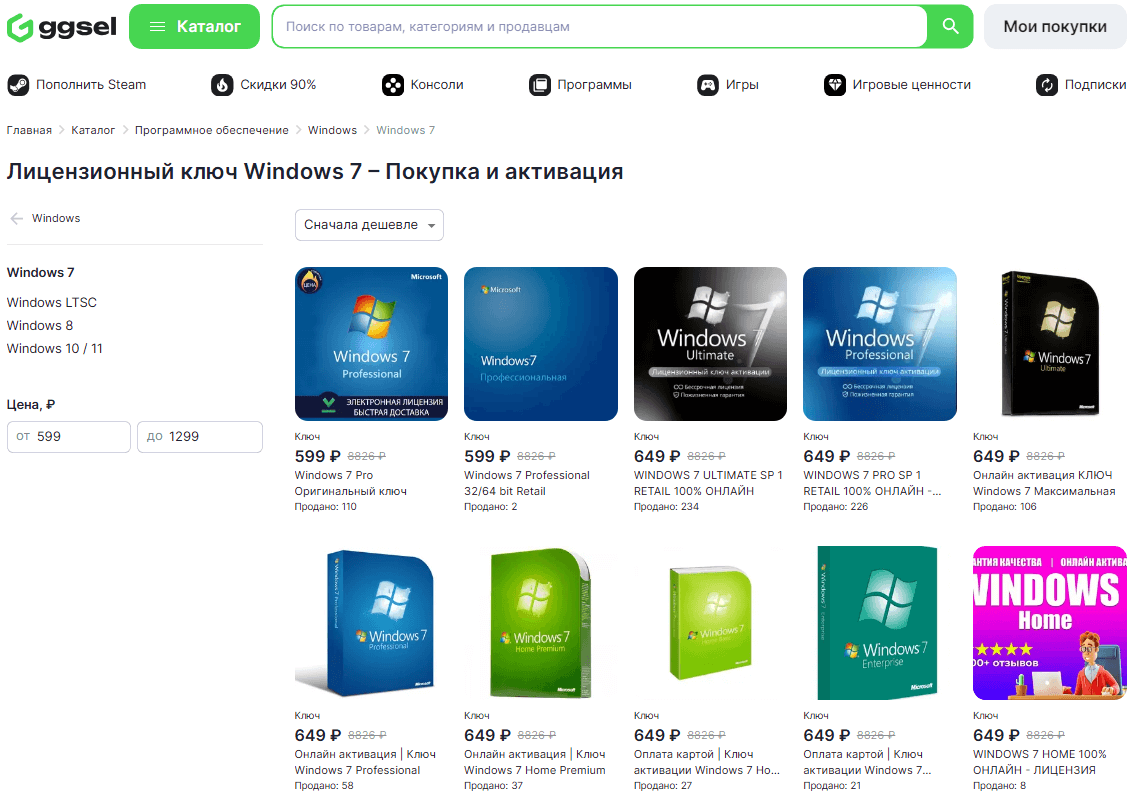Click the Скидки 90% flame icon
The image size is (1144, 806).
(222, 85)
